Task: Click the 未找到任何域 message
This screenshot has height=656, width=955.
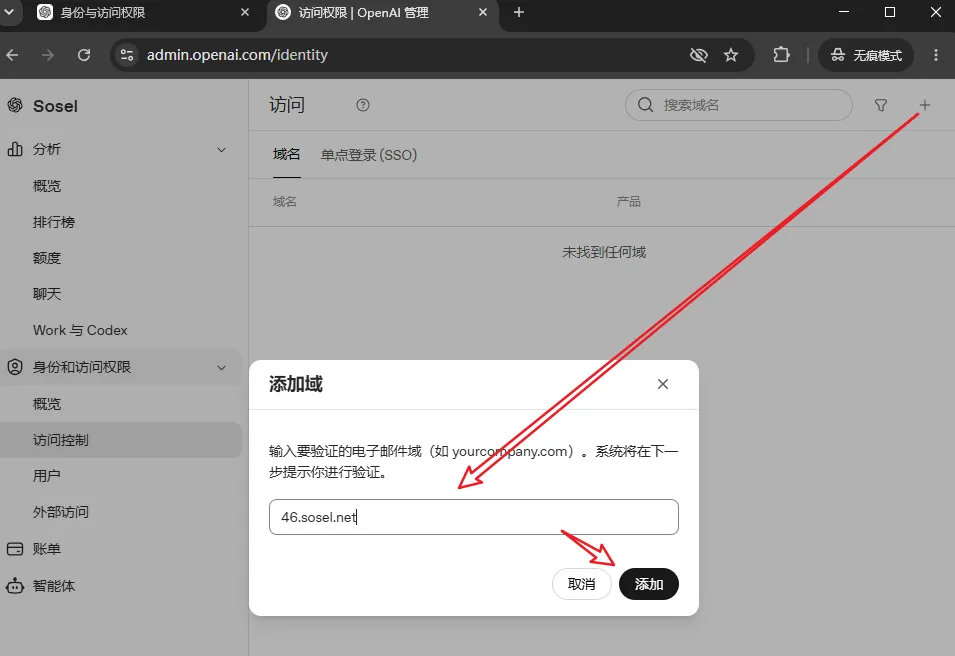Action: [x=604, y=252]
